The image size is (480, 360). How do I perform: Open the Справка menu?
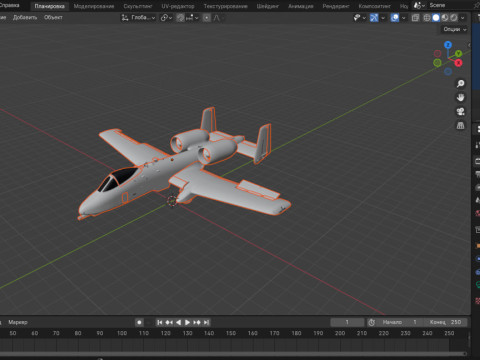click(9, 5)
